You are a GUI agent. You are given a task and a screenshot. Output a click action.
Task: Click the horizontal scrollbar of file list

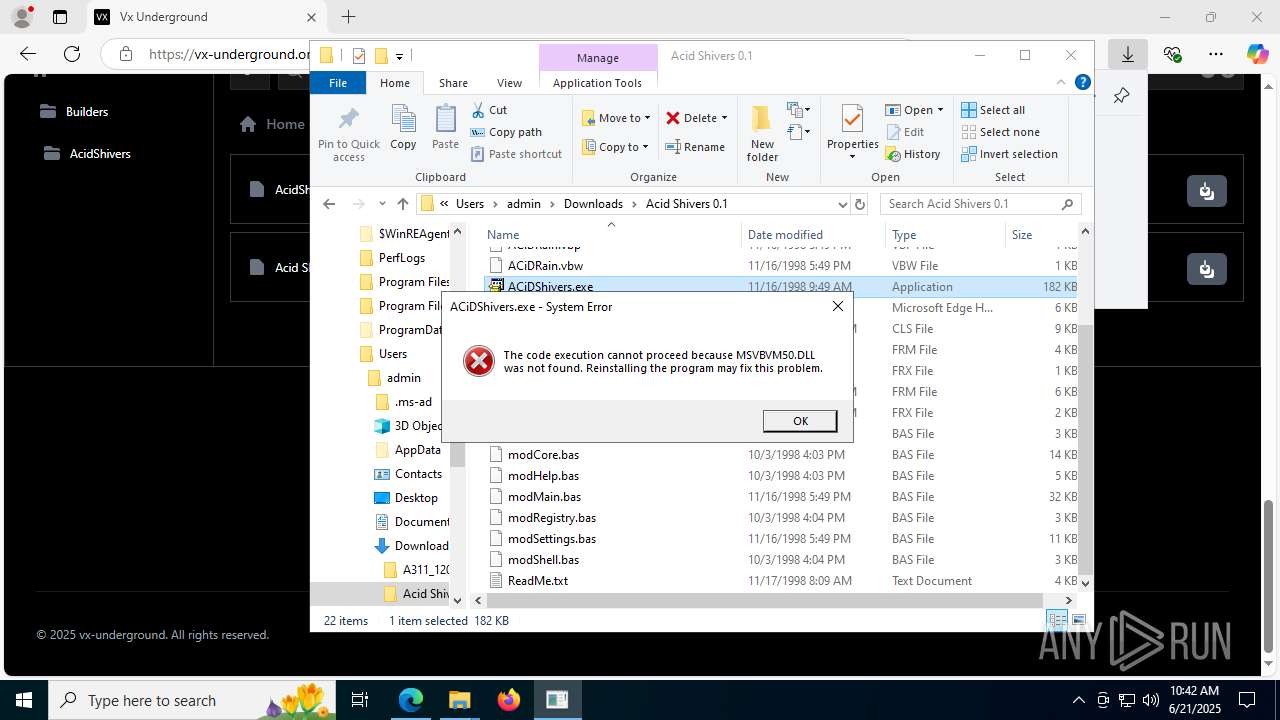coord(764,600)
